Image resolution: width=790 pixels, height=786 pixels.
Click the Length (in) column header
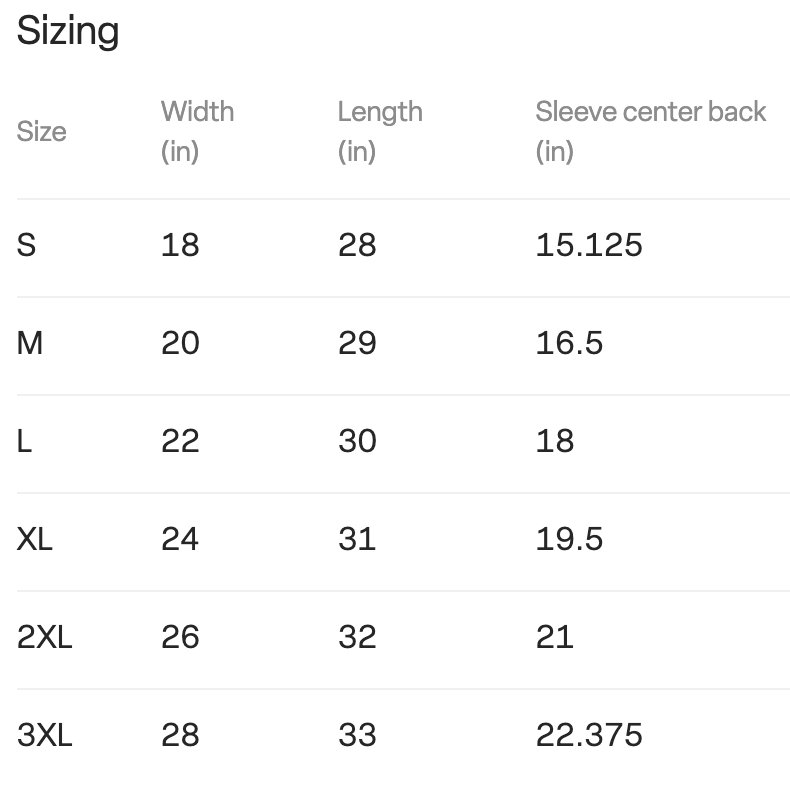point(380,132)
